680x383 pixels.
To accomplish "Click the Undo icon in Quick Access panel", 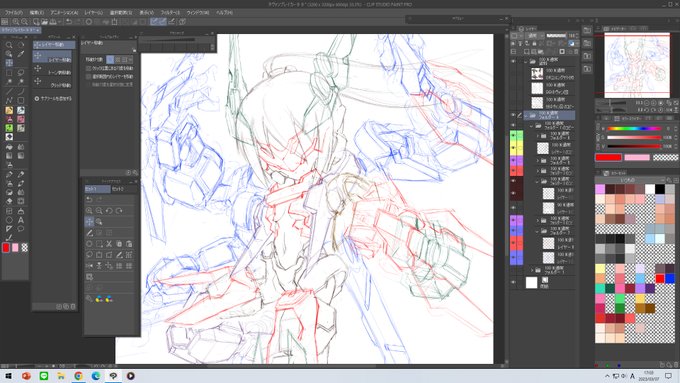I will [x=89, y=199].
